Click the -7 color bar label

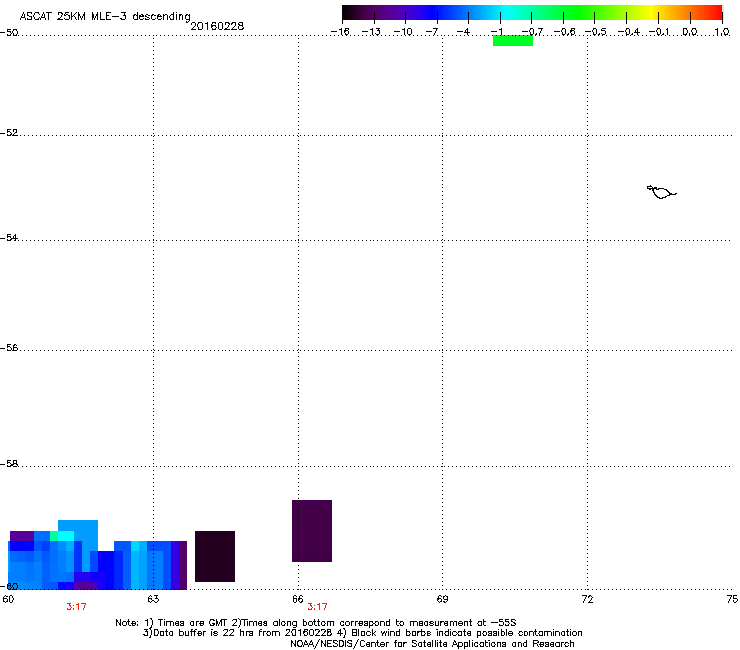(432, 32)
